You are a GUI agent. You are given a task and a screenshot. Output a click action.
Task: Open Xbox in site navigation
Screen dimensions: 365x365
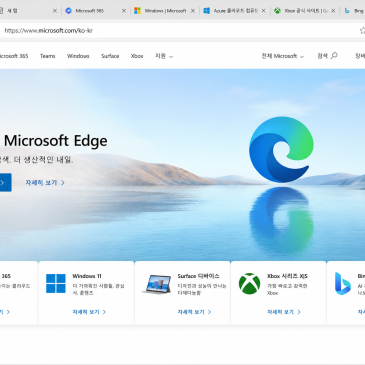[x=137, y=56]
